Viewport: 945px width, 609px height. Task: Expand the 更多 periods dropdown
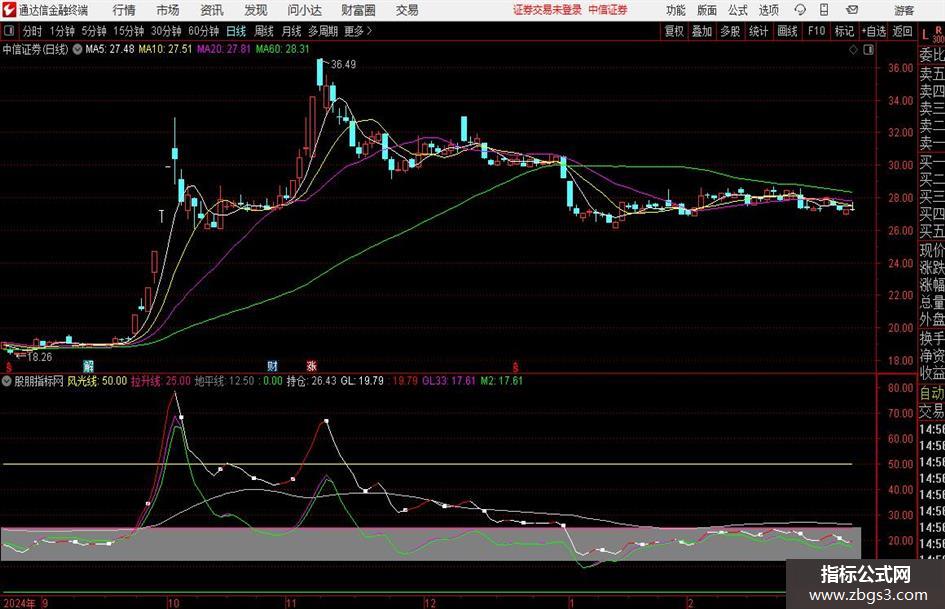point(358,31)
